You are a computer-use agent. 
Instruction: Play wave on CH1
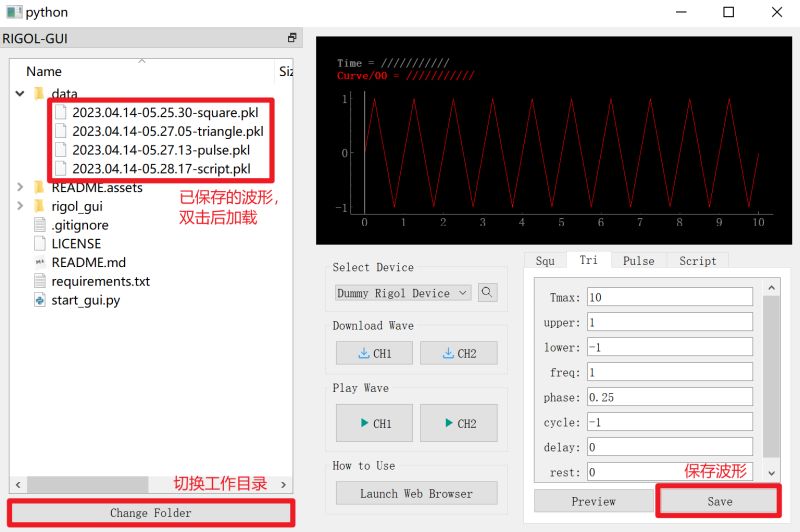pyautogui.click(x=374, y=423)
